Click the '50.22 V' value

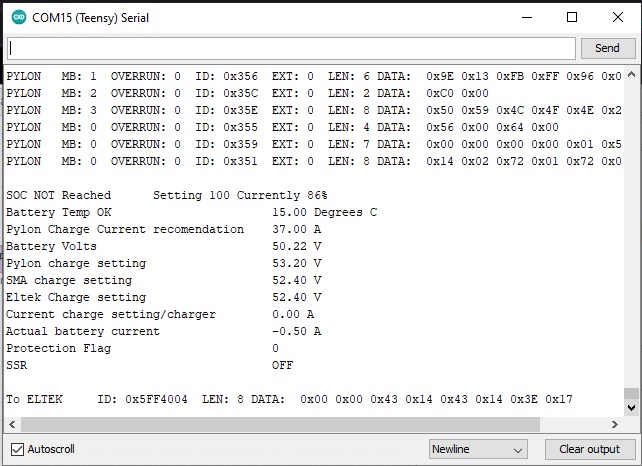[296, 246]
